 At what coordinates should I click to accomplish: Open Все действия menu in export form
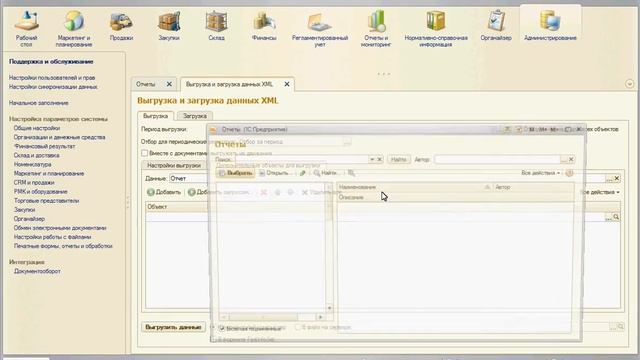600,192
